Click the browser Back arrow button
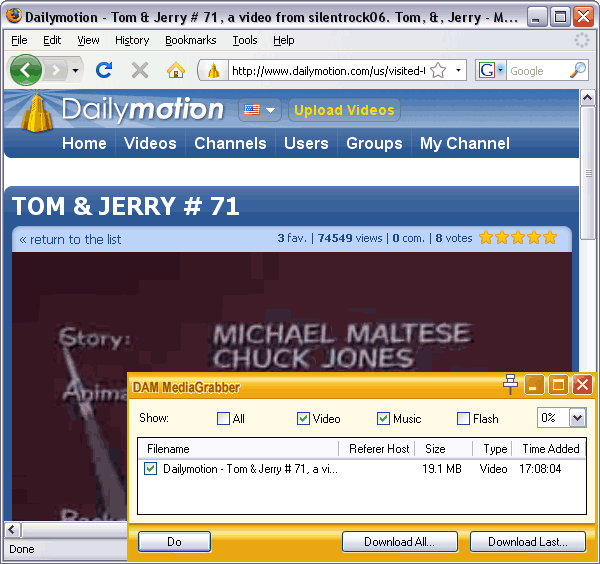Viewport: 600px width, 564px height. point(26,70)
